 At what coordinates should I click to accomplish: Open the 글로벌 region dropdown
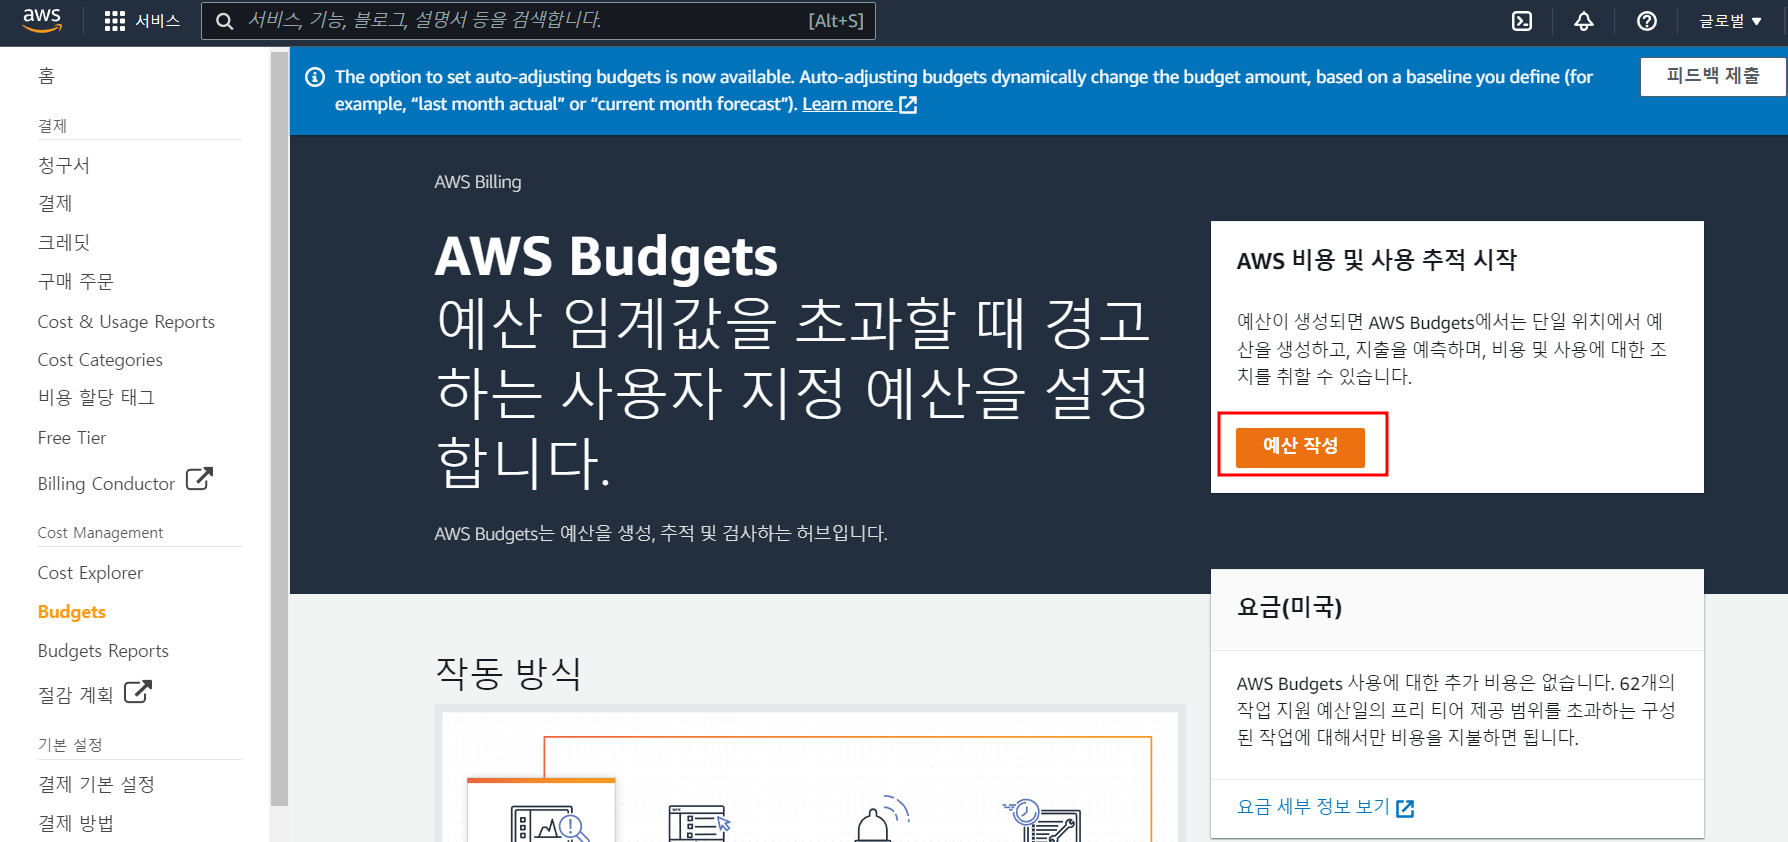tap(1730, 21)
